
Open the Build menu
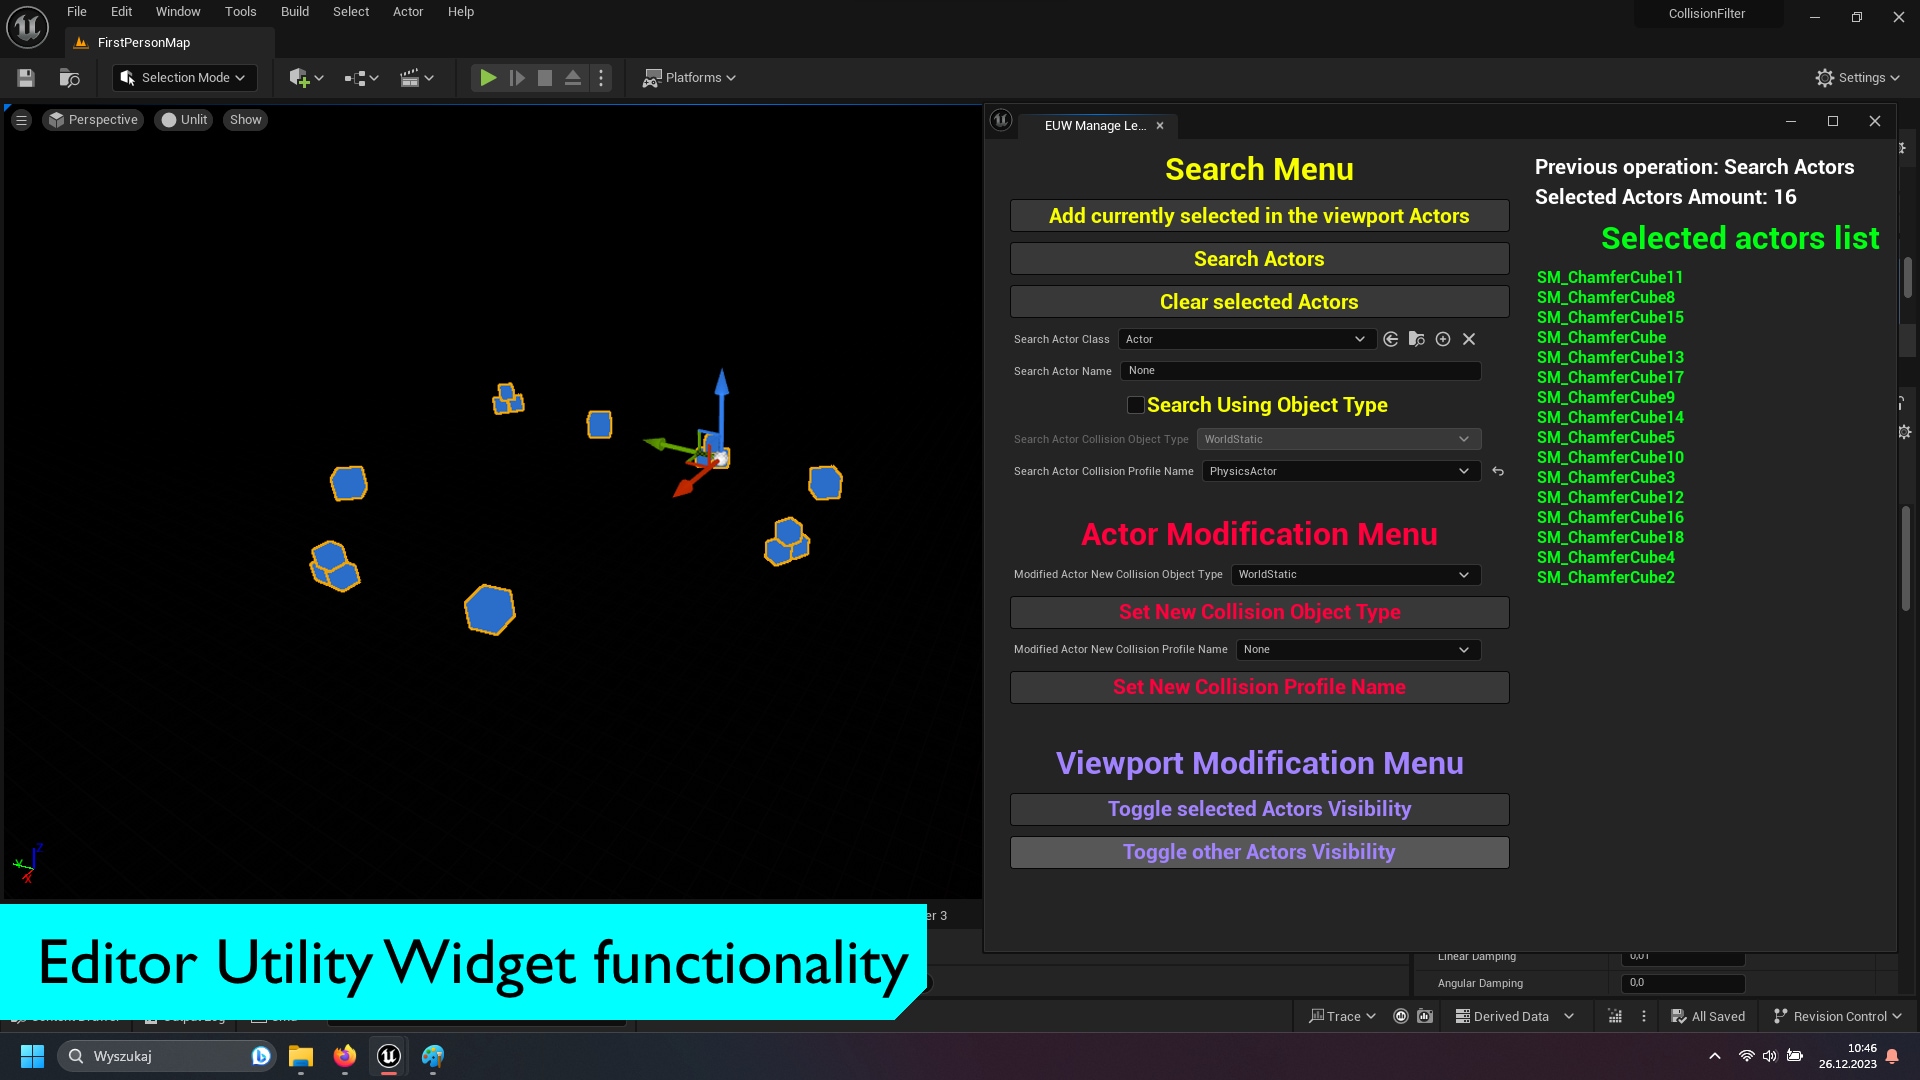click(294, 11)
